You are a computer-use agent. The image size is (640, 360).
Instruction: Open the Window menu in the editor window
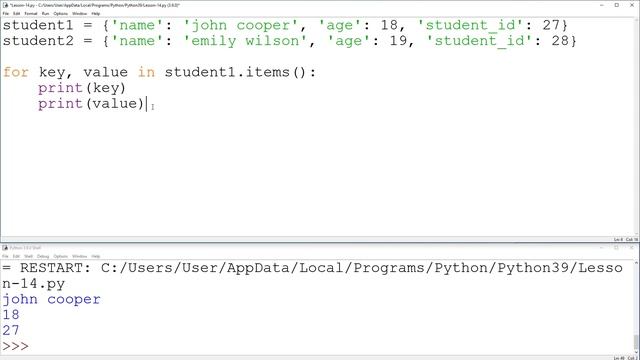point(80,13)
